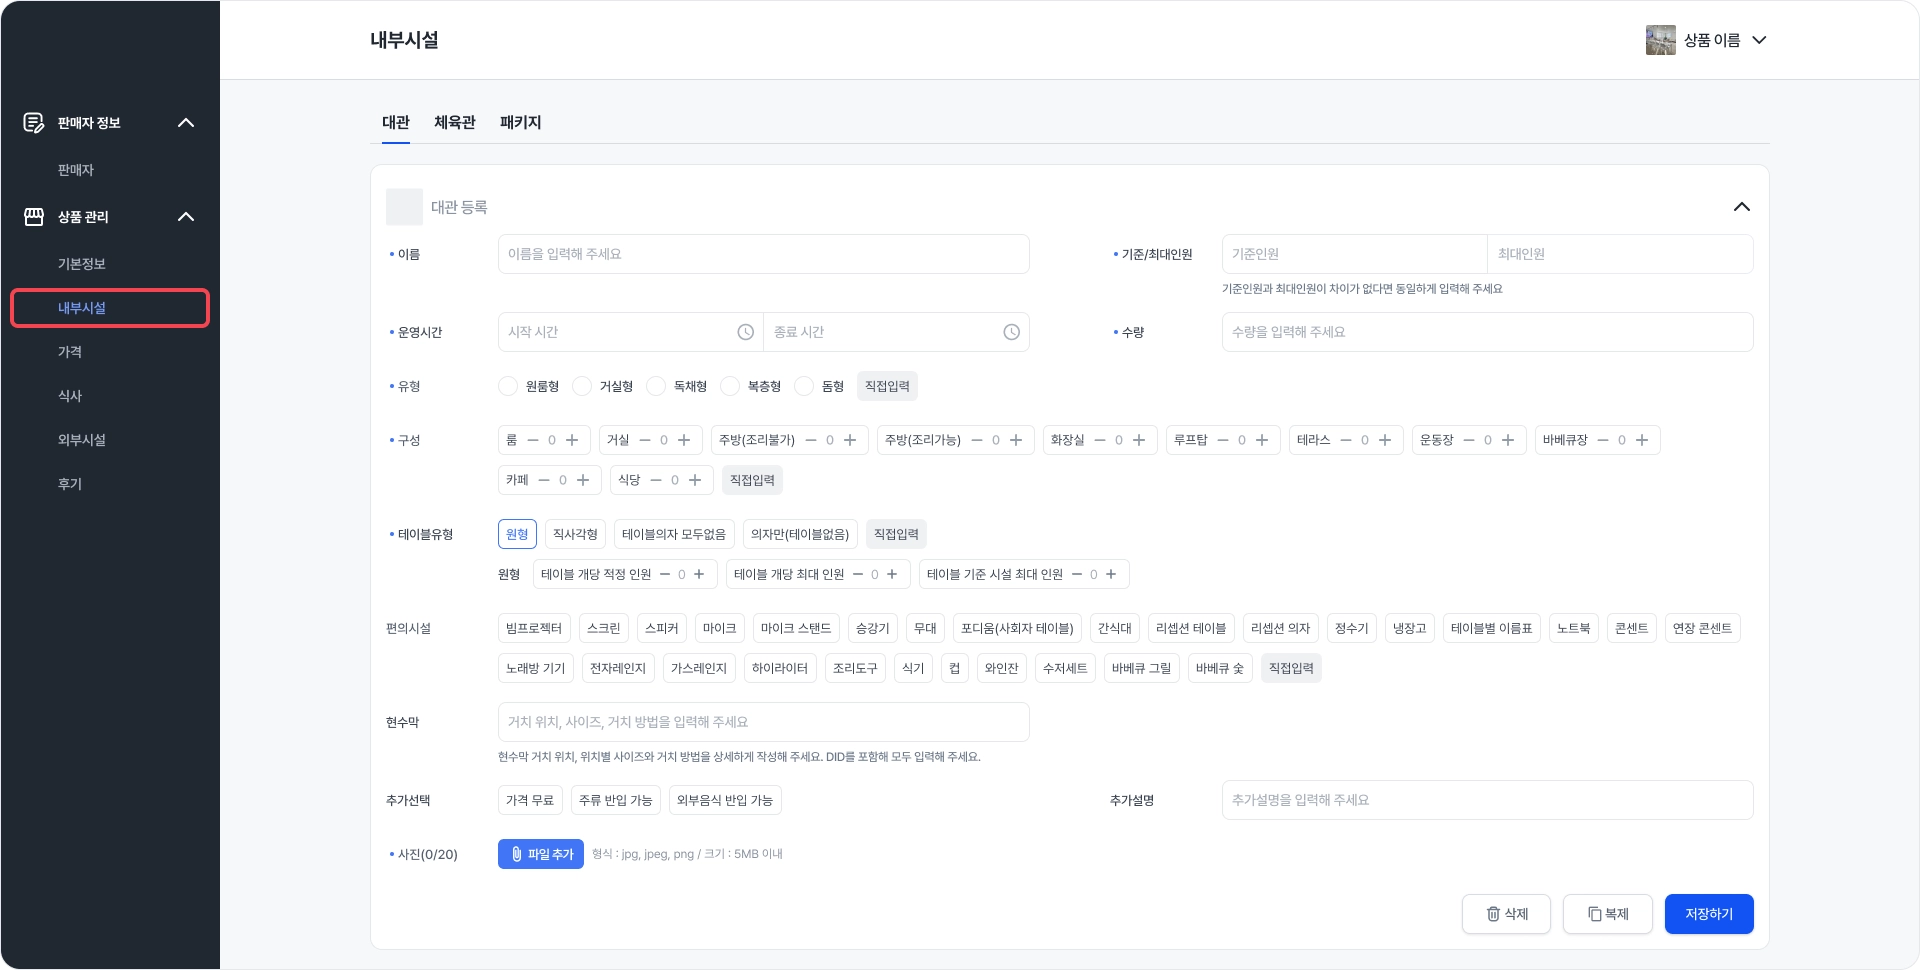Switch to the 대관 tab

(396, 123)
